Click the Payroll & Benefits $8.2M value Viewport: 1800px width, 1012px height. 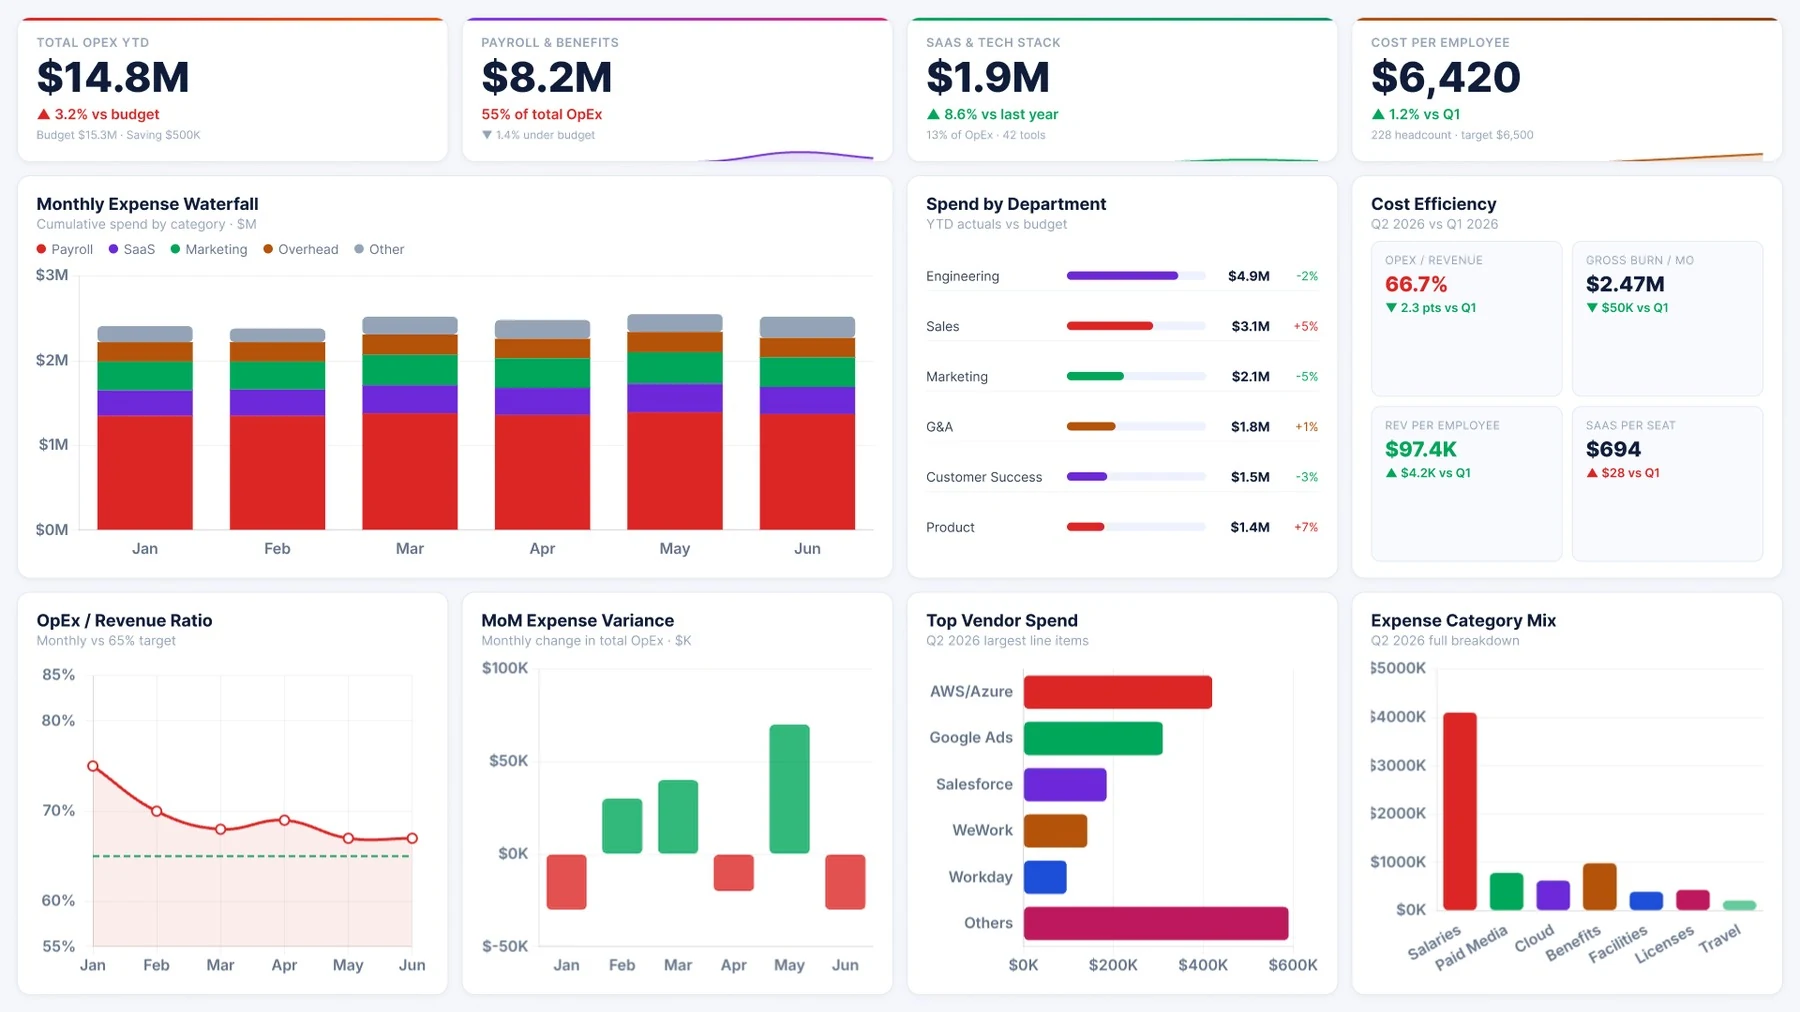(x=547, y=77)
